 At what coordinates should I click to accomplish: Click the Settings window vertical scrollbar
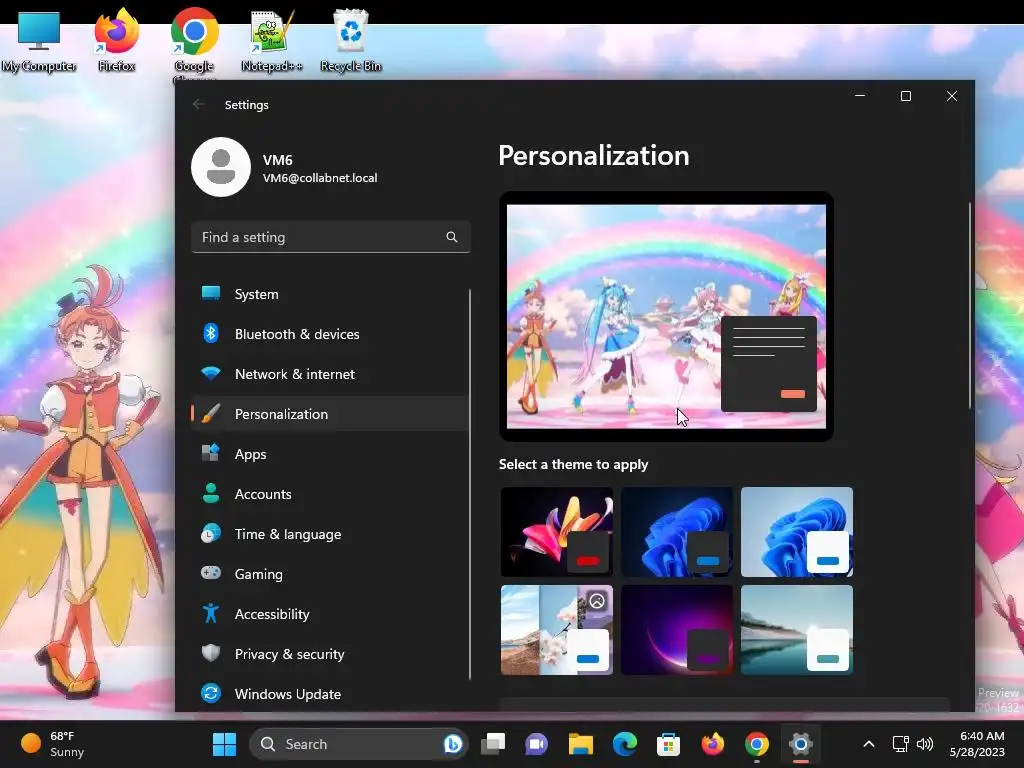pyautogui.click(x=970, y=305)
